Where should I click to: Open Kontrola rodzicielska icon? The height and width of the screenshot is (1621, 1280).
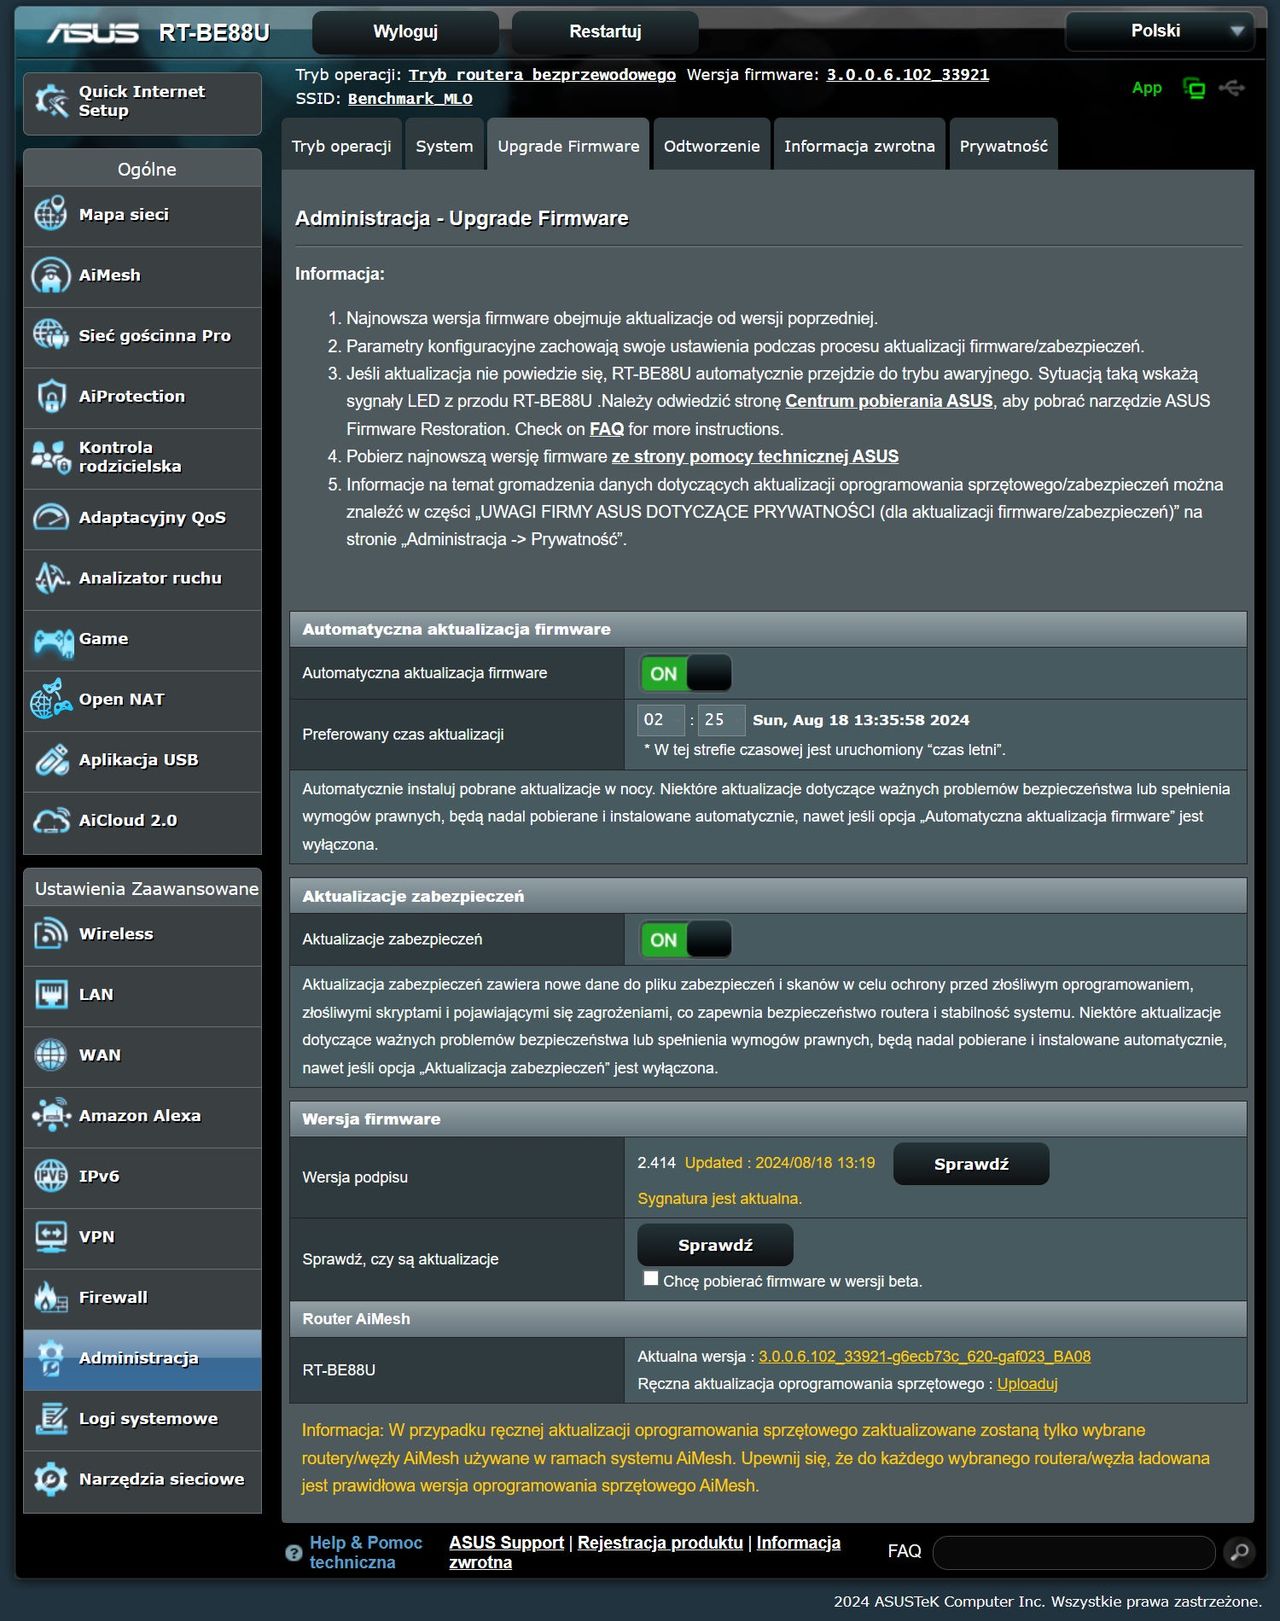[x=51, y=457]
